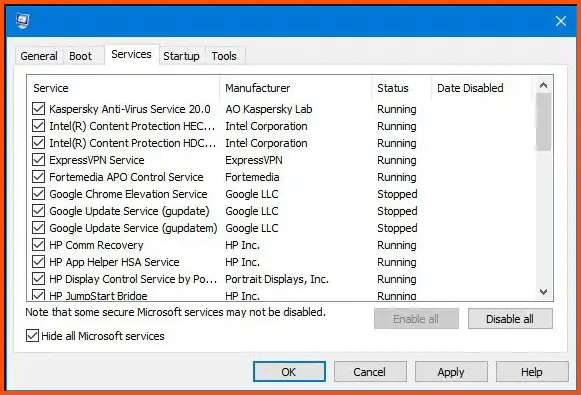Toggle Google Update Service (gupdatem) checkbox
Screen dimensions: 581x395
pos(39,228)
